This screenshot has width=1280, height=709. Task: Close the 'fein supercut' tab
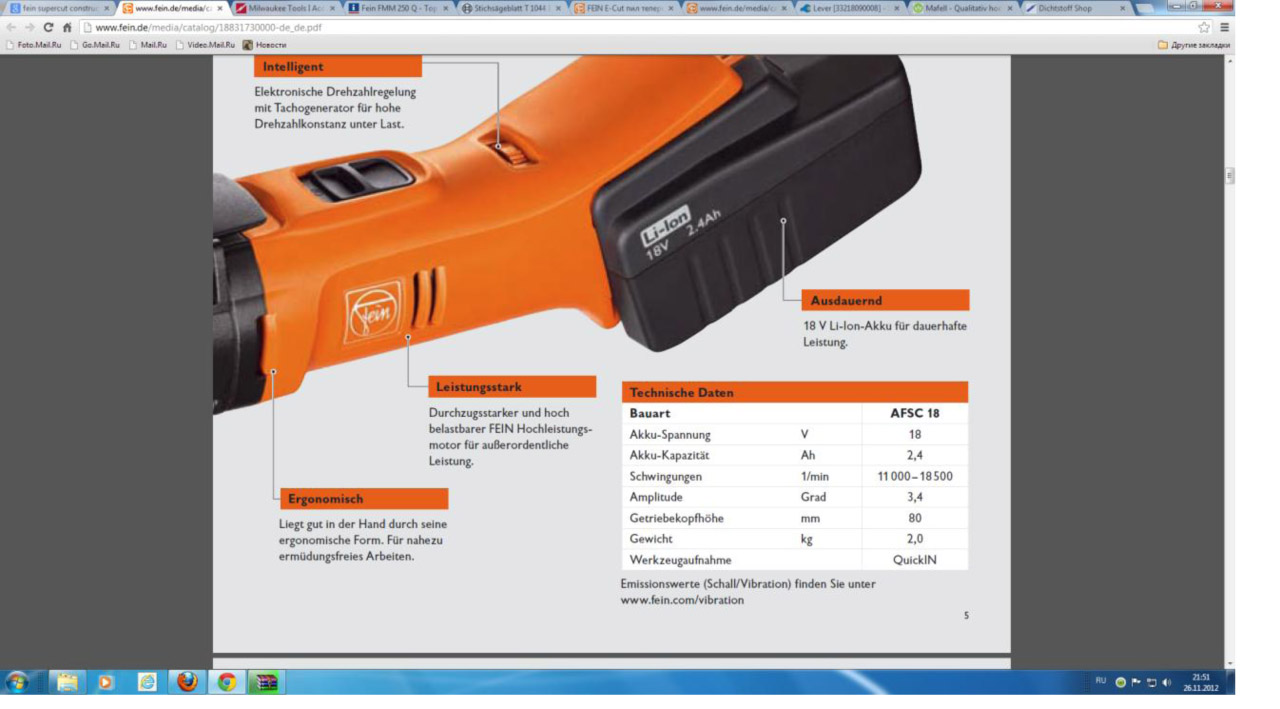pyautogui.click(x=106, y=8)
